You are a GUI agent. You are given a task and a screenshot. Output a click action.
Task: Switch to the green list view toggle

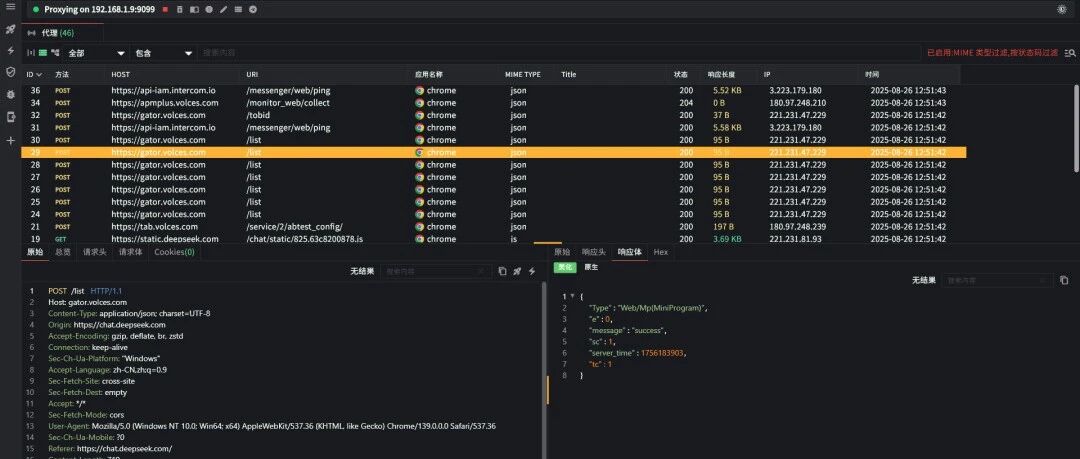point(43,53)
